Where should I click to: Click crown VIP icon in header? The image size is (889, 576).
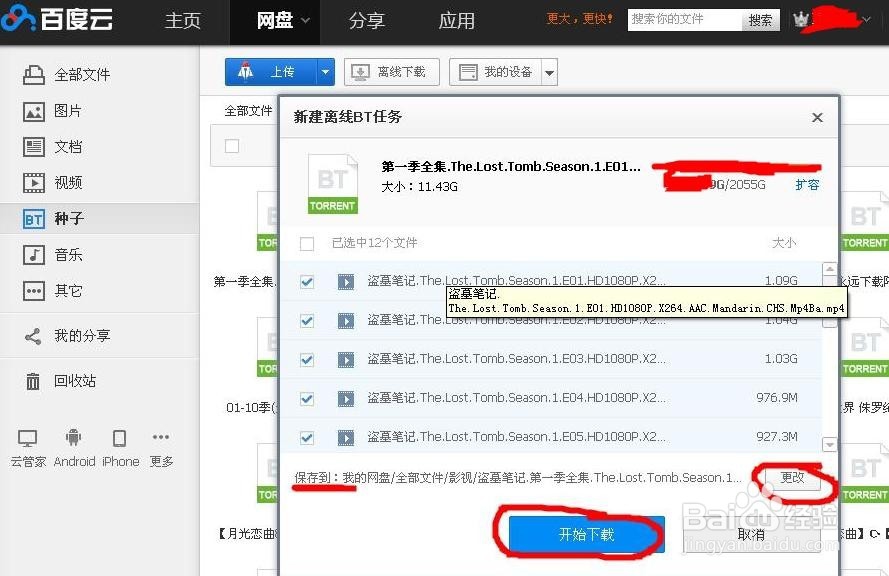(x=801, y=20)
